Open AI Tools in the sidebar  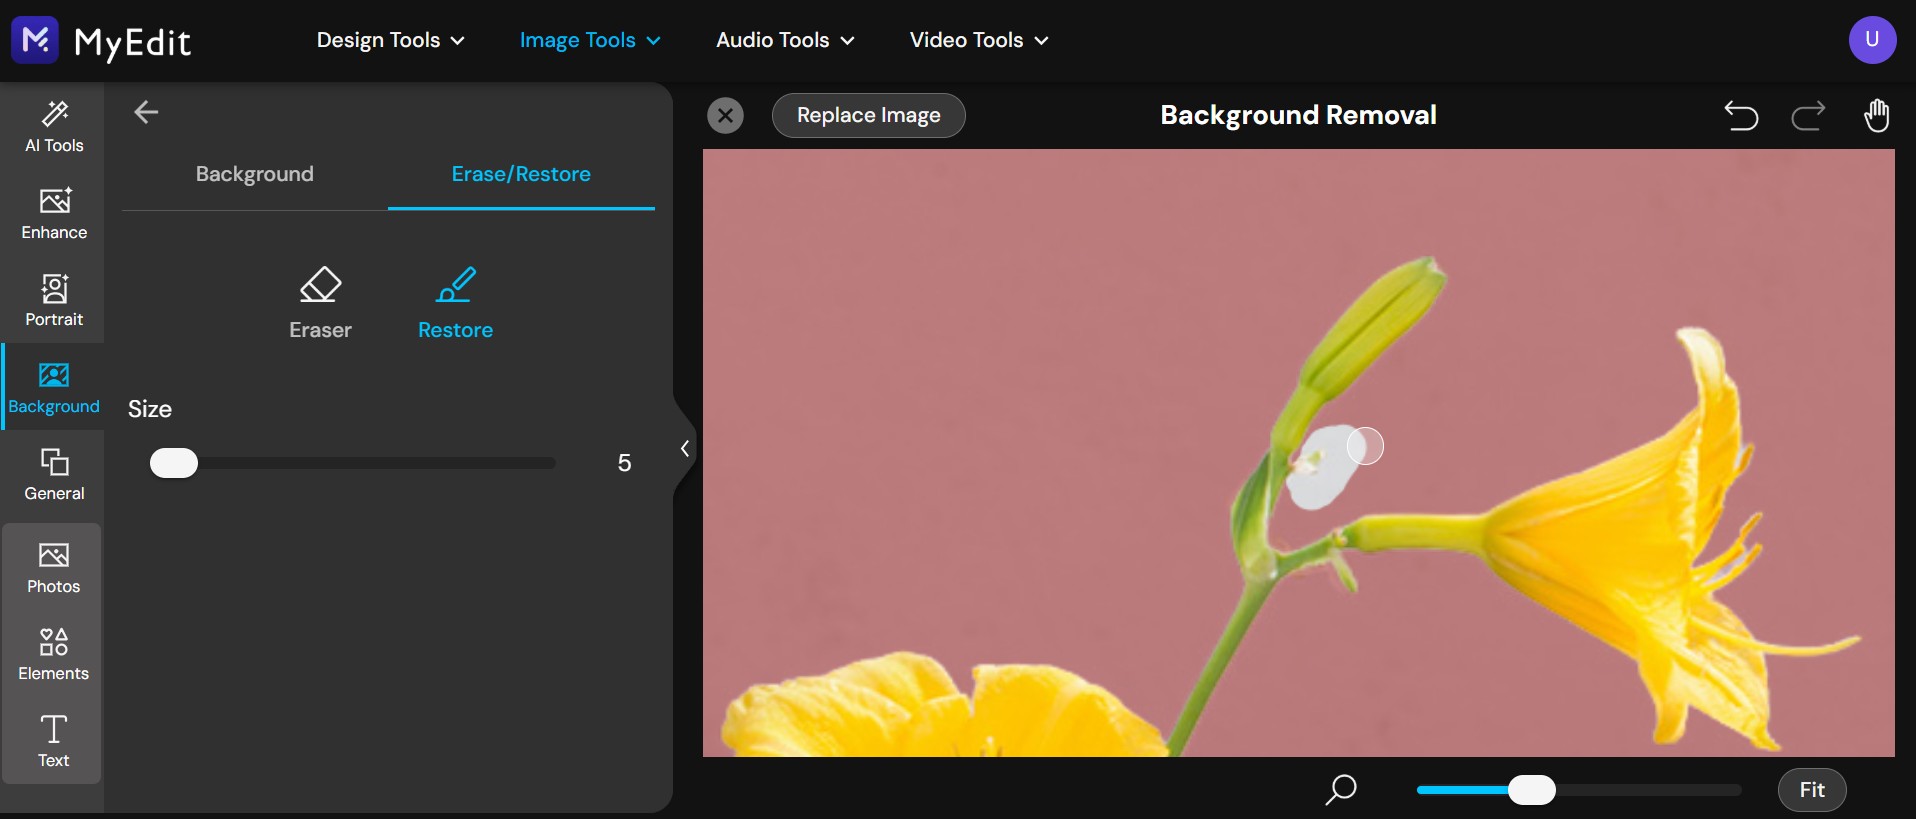[x=54, y=127]
